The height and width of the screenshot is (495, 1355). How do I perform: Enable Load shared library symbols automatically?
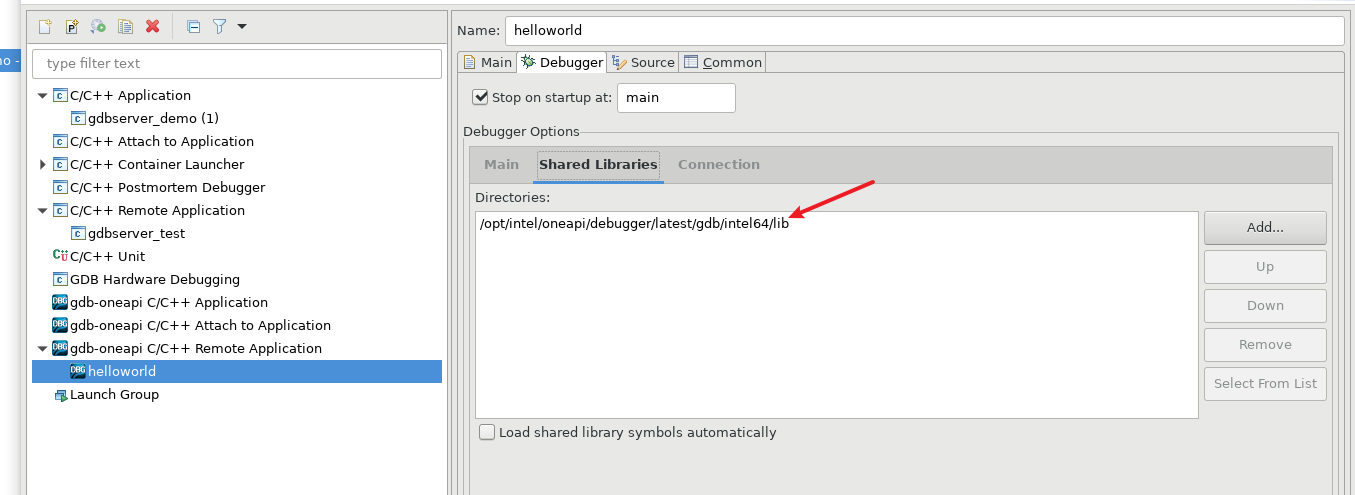click(x=487, y=433)
